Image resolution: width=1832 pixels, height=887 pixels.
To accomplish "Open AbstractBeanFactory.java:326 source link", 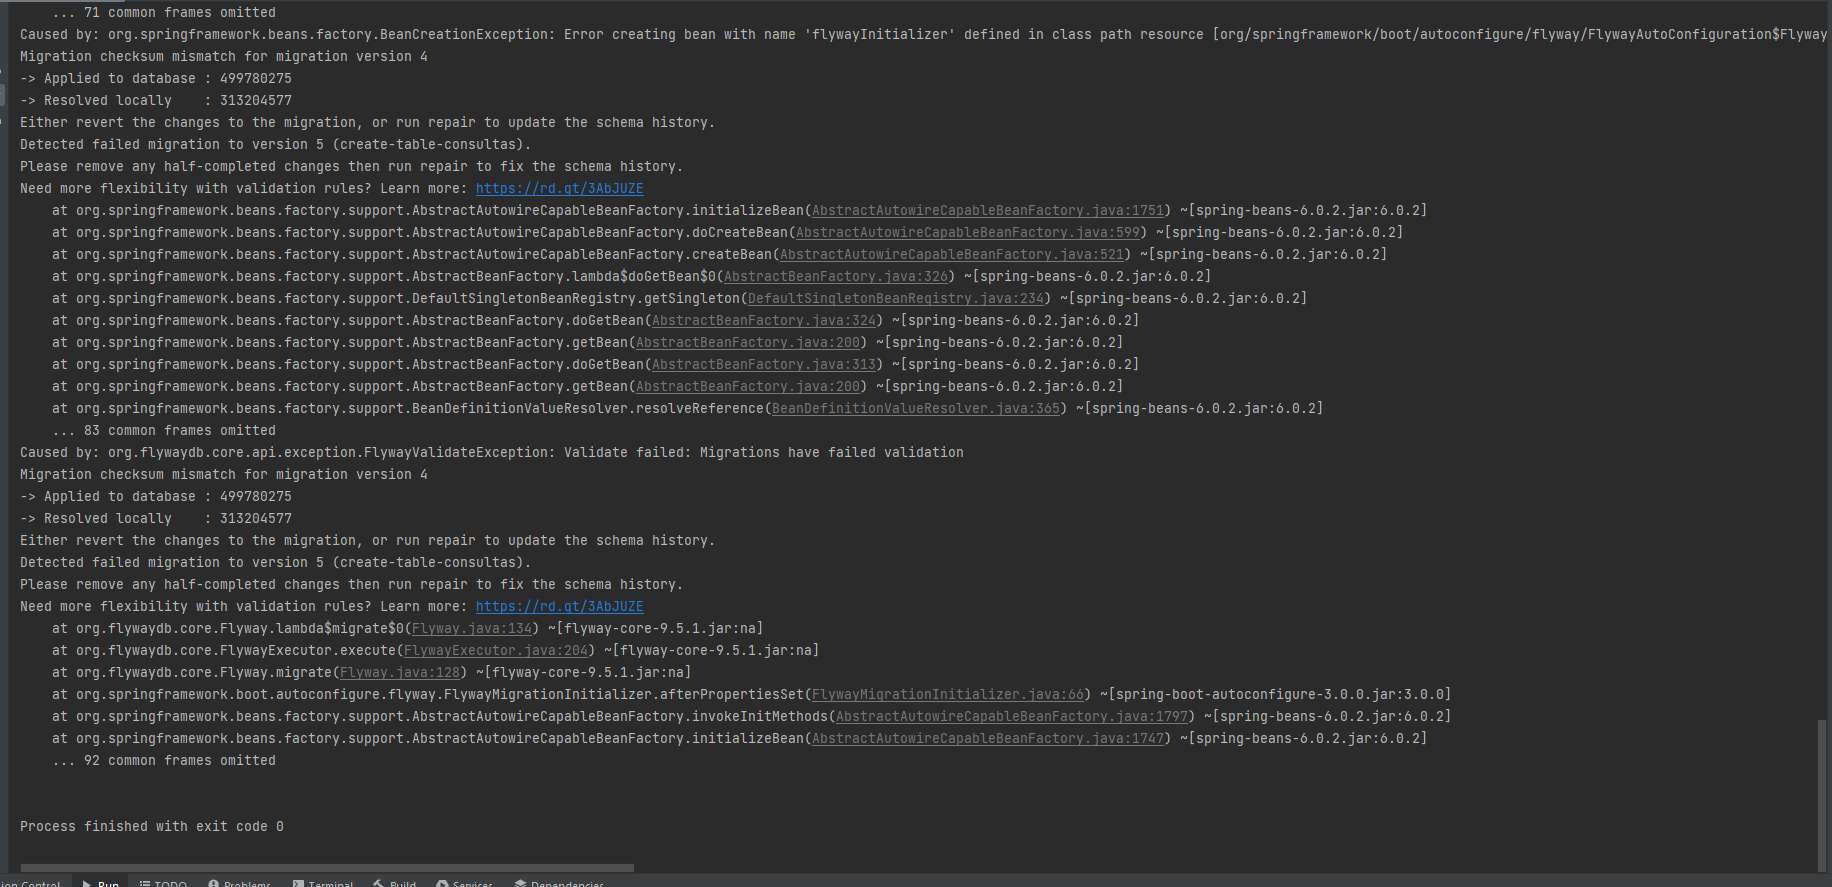I will (836, 276).
